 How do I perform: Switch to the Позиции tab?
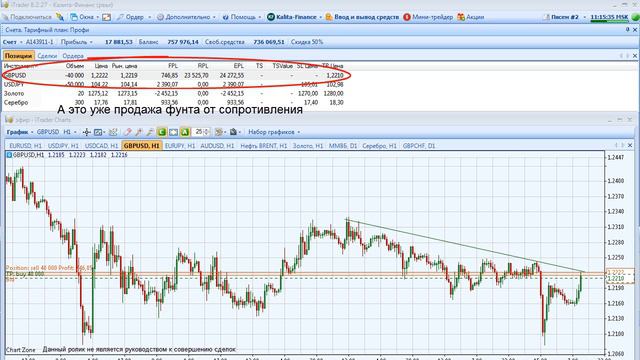(18, 56)
